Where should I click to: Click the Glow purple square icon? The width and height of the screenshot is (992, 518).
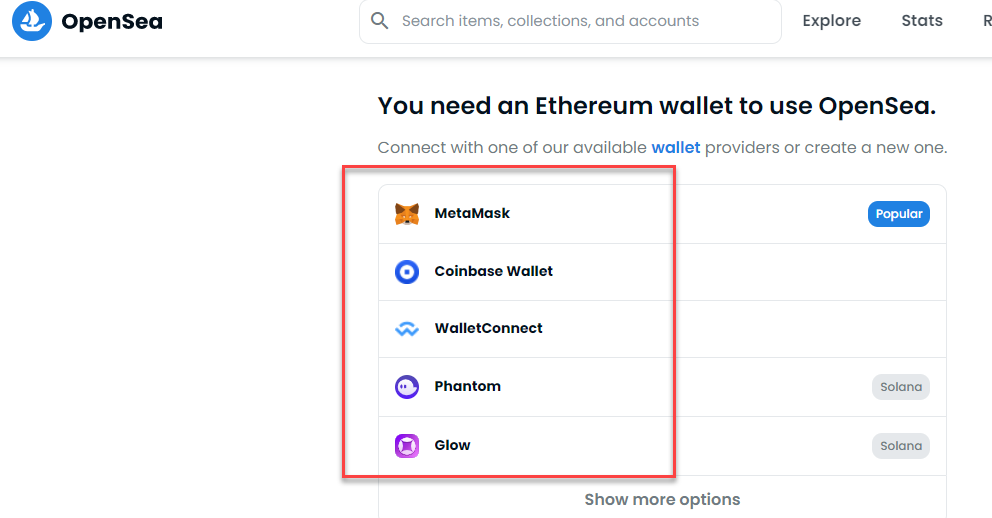point(407,445)
